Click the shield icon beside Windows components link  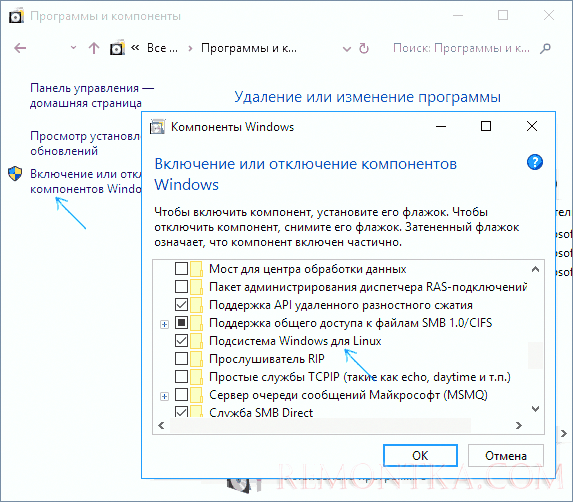coord(15,174)
